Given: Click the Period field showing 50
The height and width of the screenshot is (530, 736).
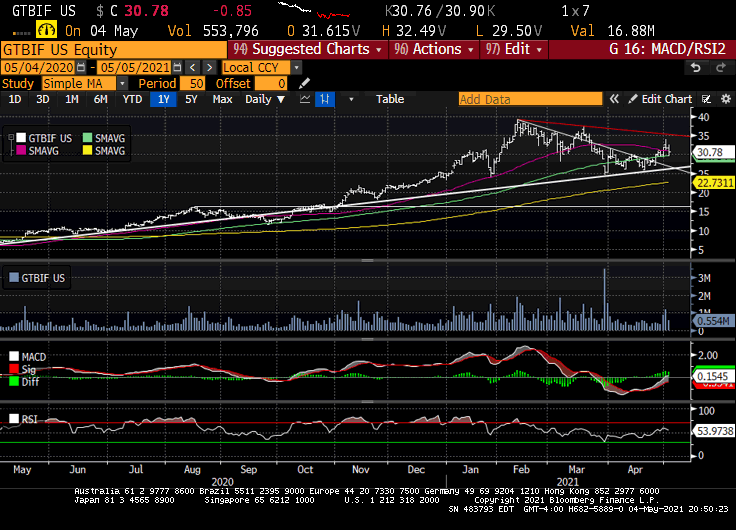Looking at the screenshot, I should [x=192, y=84].
